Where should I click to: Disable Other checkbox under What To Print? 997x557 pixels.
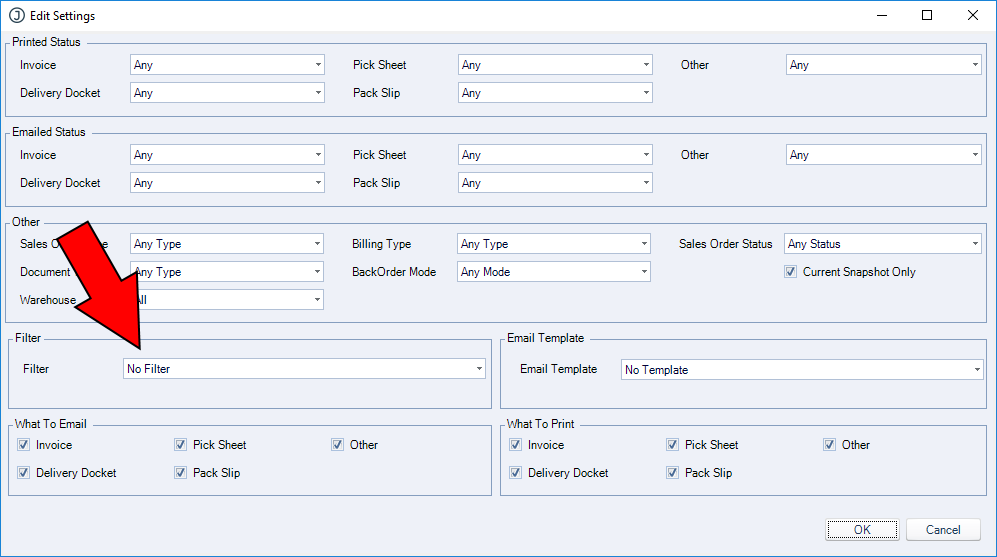coord(830,445)
